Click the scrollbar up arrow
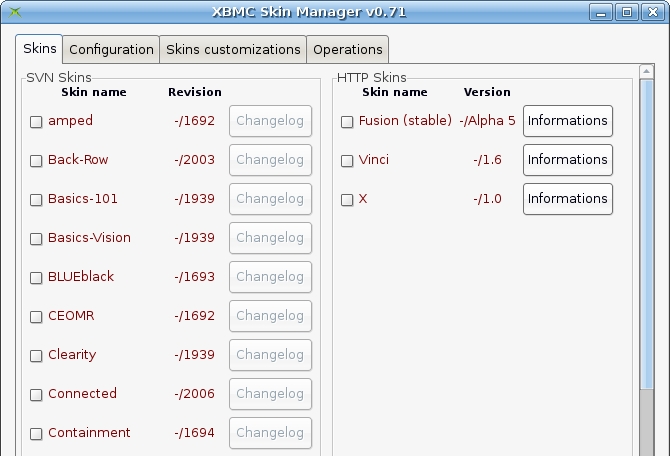 646,71
